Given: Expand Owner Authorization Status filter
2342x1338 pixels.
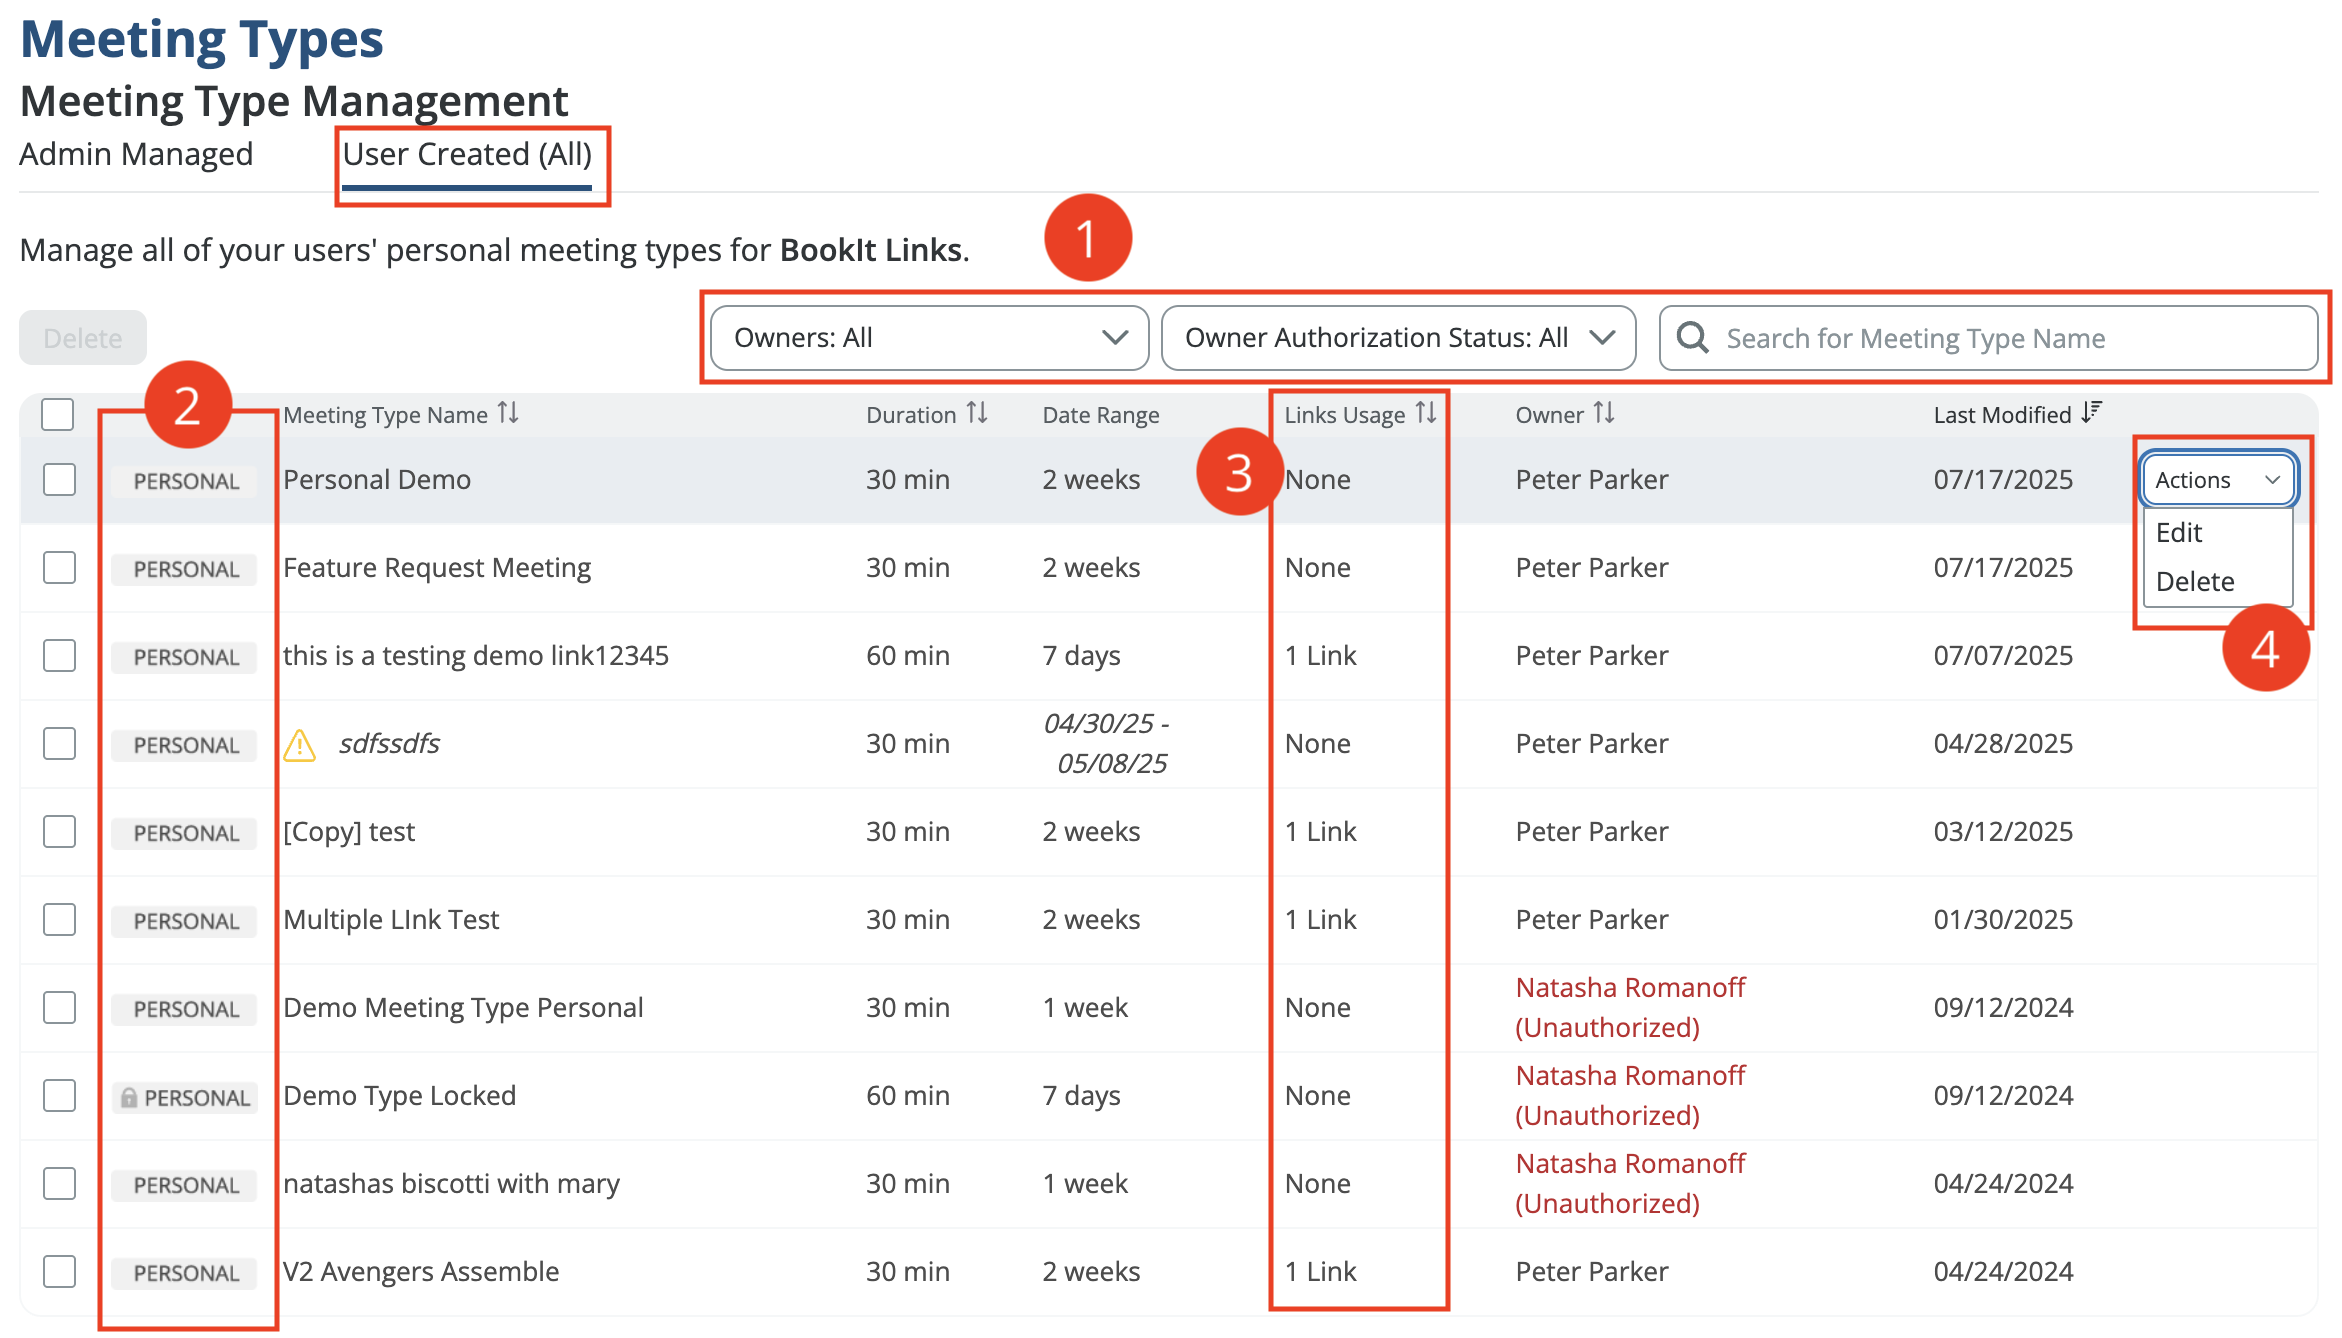Looking at the screenshot, I should click(1397, 338).
